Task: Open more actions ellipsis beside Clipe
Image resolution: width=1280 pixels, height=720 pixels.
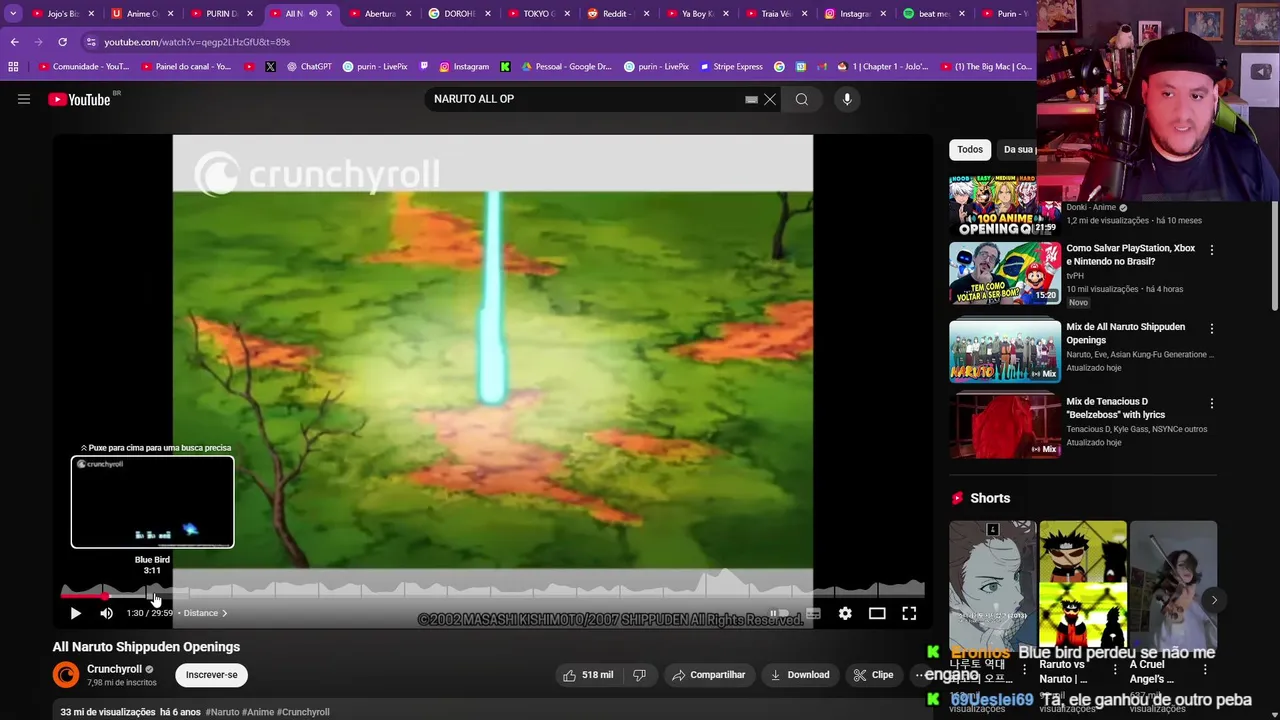Action: (920, 675)
